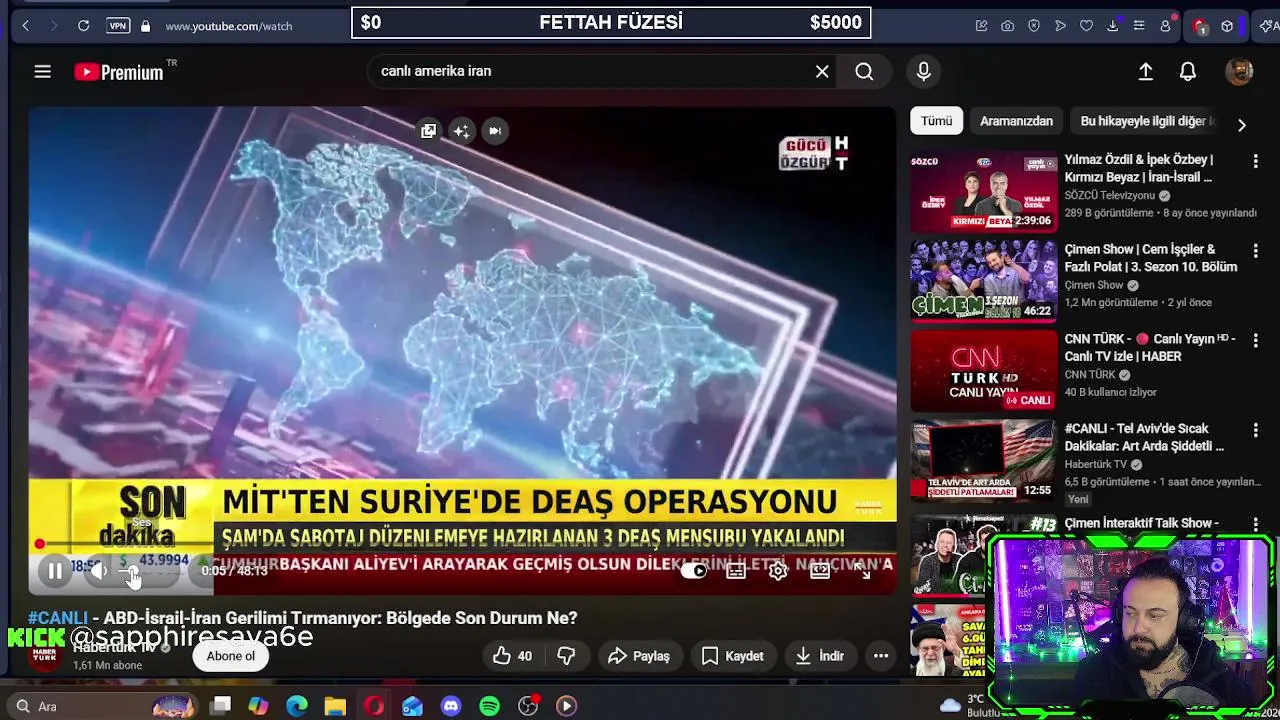Go back with the browser back arrow
The width and height of the screenshot is (1280, 720).
click(26, 26)
